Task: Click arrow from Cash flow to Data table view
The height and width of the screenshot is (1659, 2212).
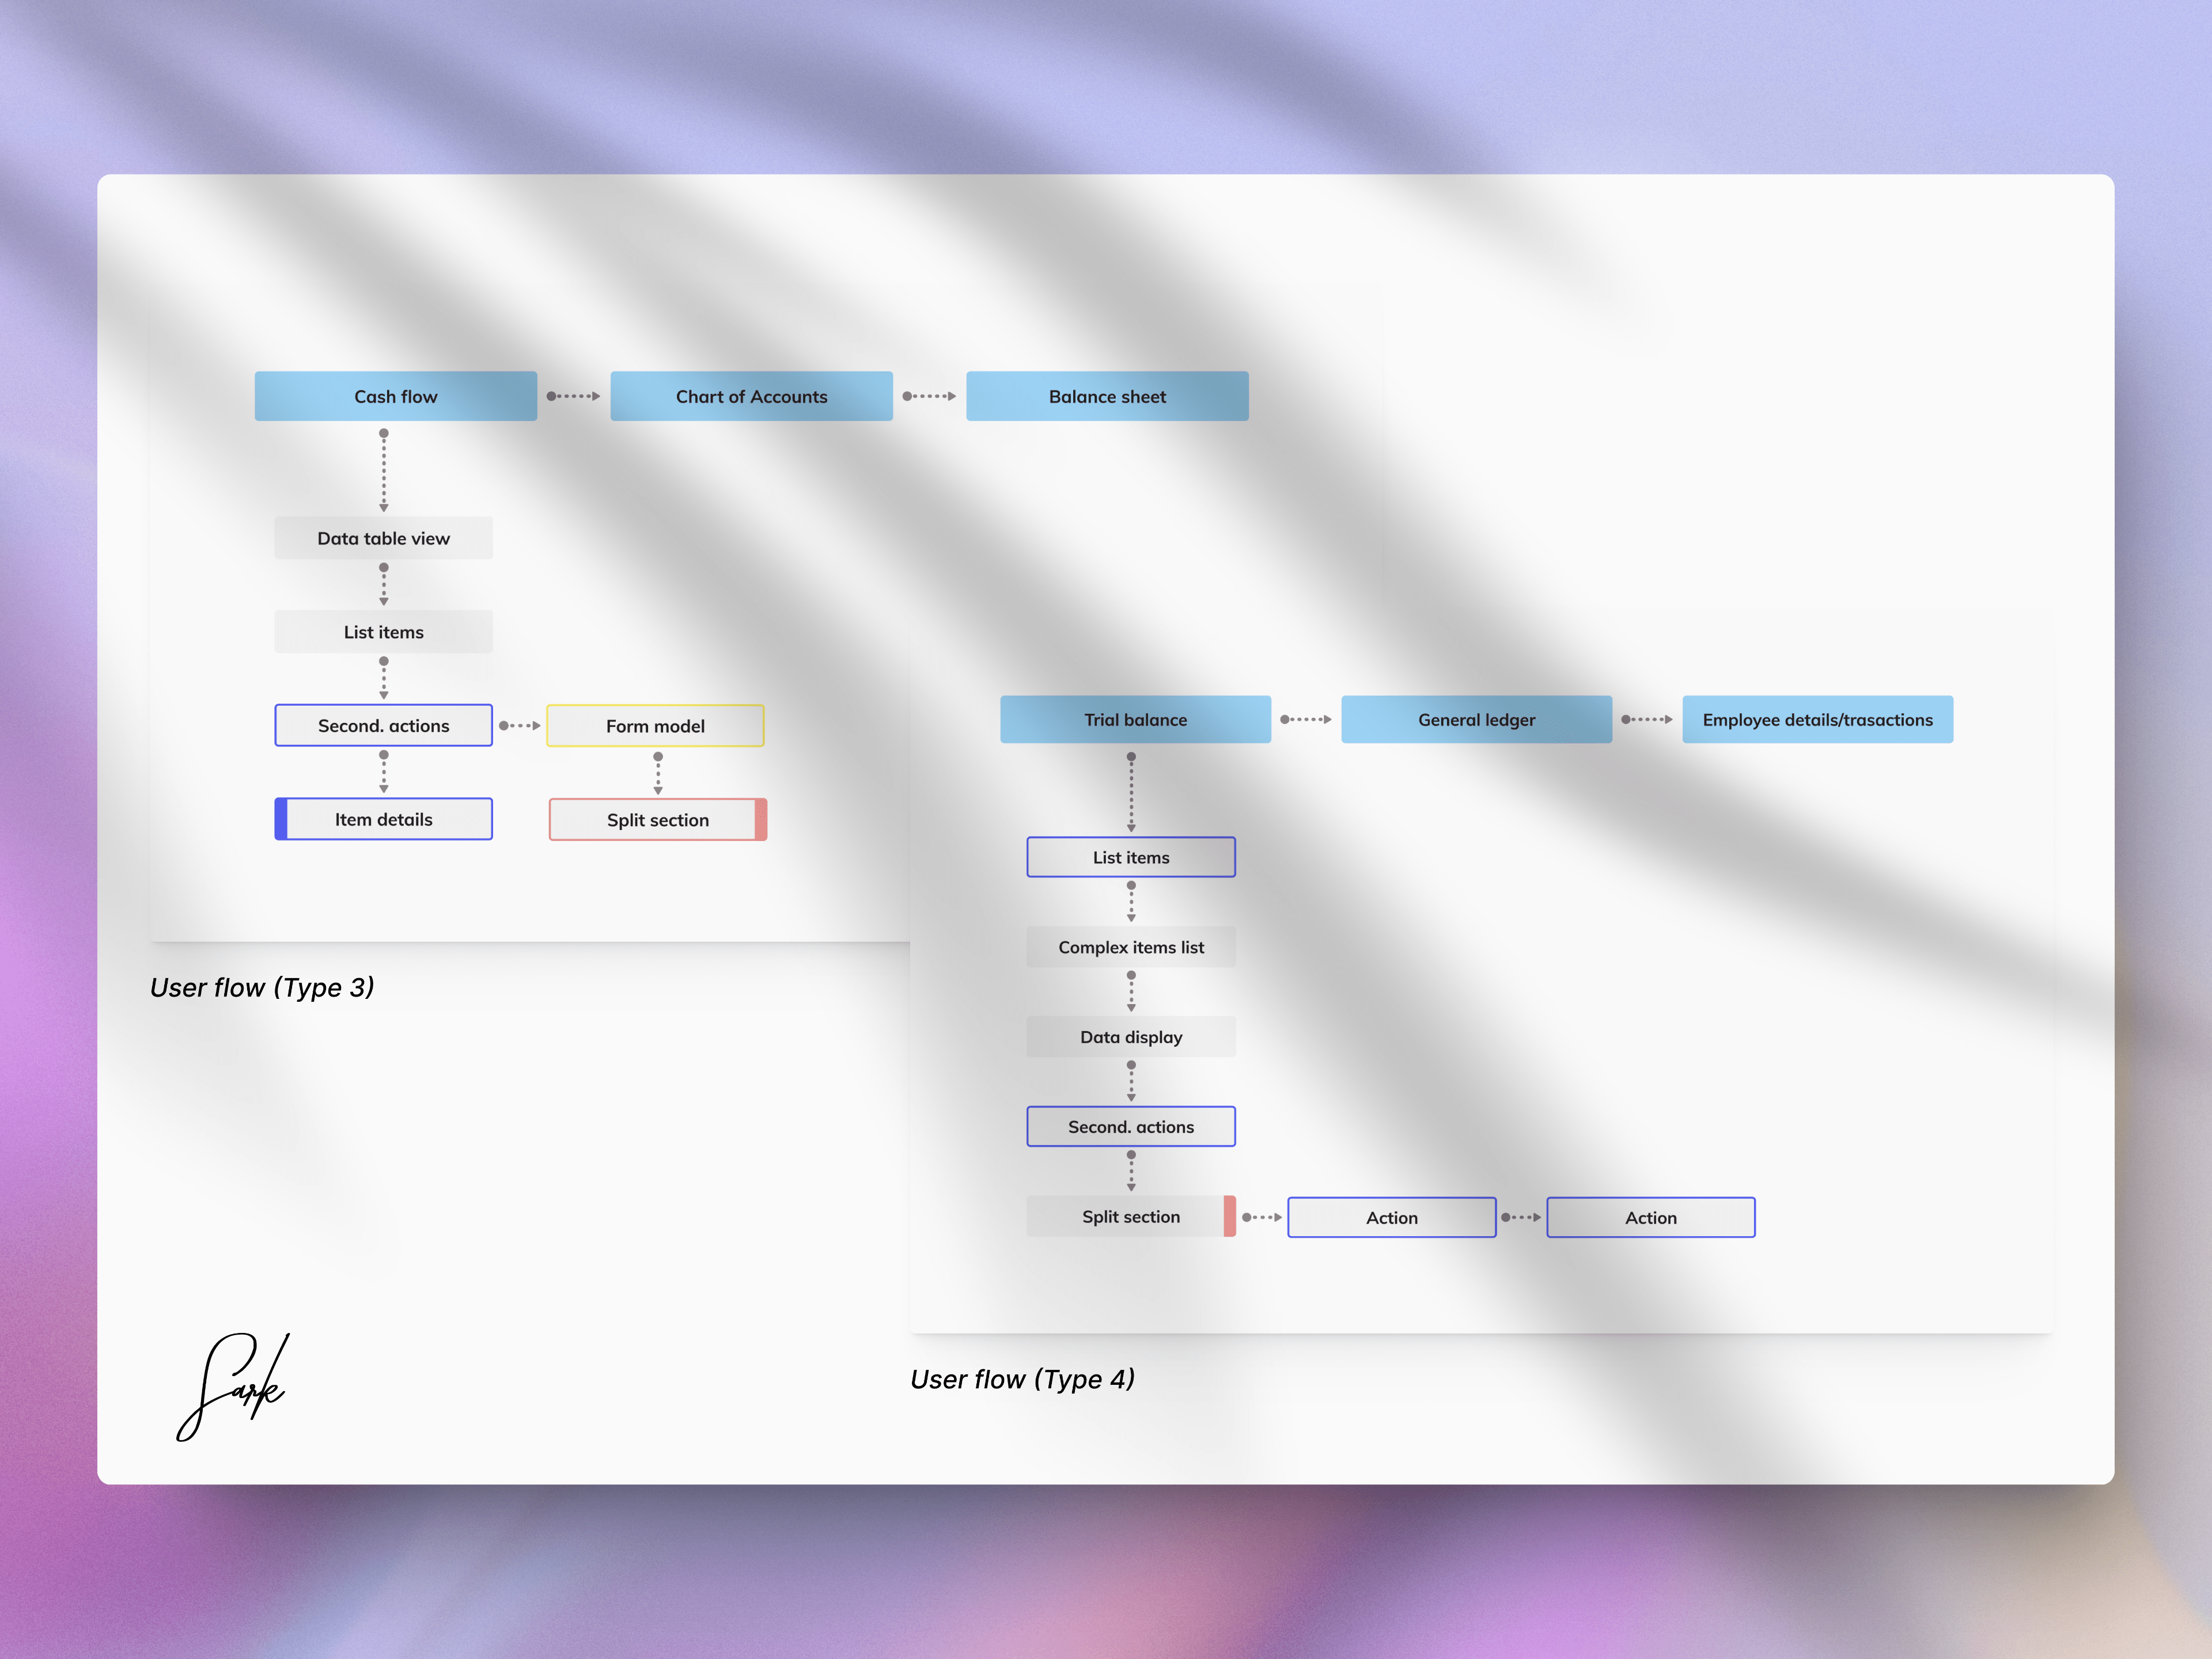Action: point(383,470)
